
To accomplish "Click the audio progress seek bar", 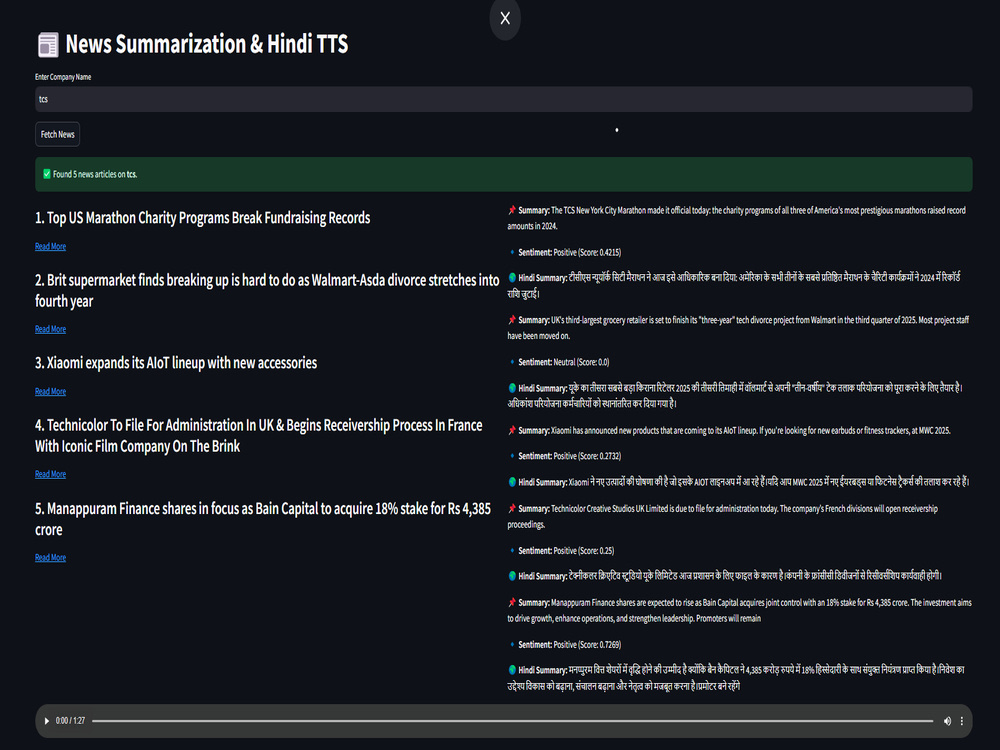I will pos(512,721).
